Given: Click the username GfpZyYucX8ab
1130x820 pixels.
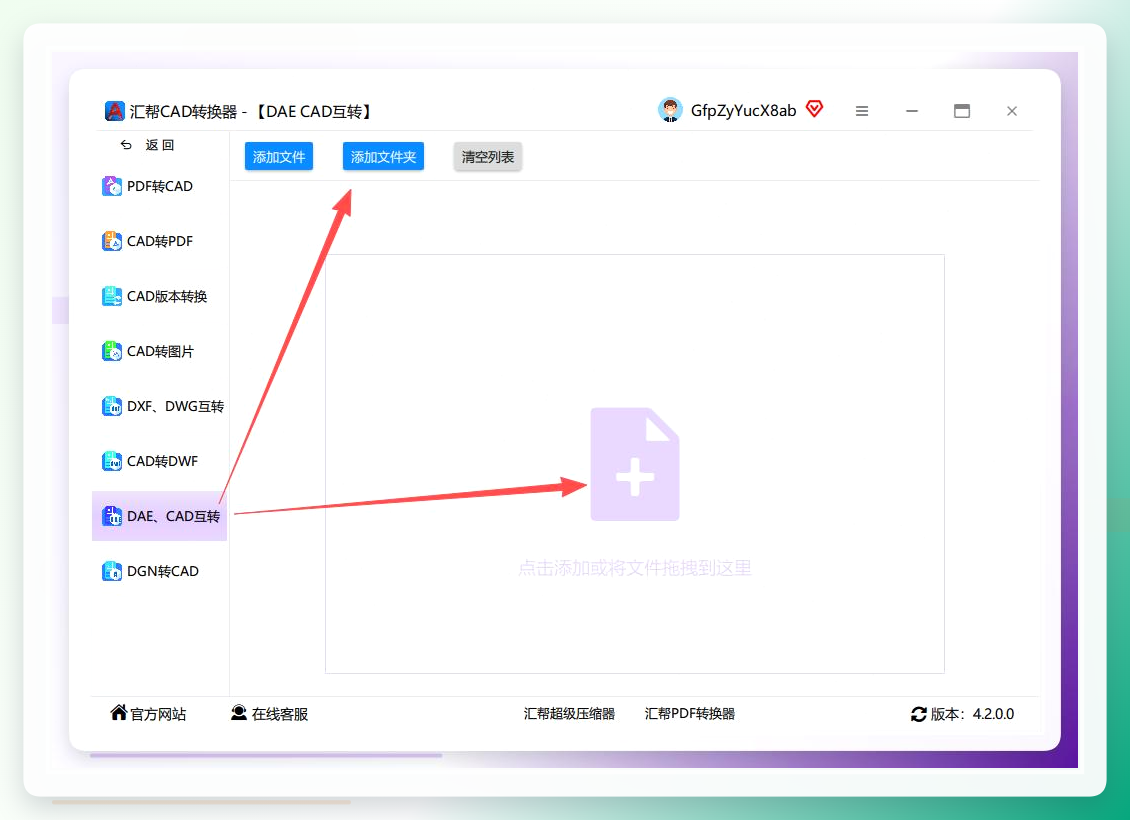Looking at the screenshot, I should [x=744, y=110].
